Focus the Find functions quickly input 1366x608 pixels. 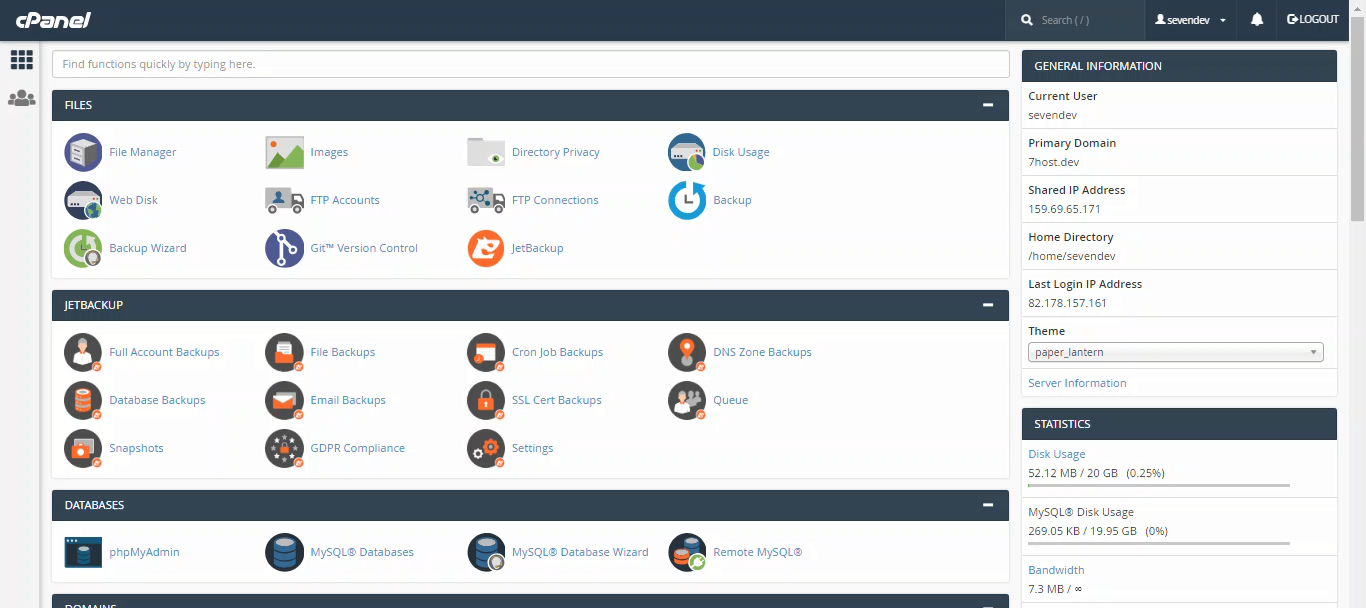click(531, 64)
